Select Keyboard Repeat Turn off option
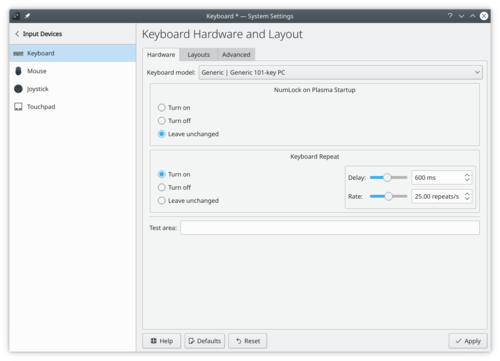Viewport: 500px width, 361px height. (162, 187)
